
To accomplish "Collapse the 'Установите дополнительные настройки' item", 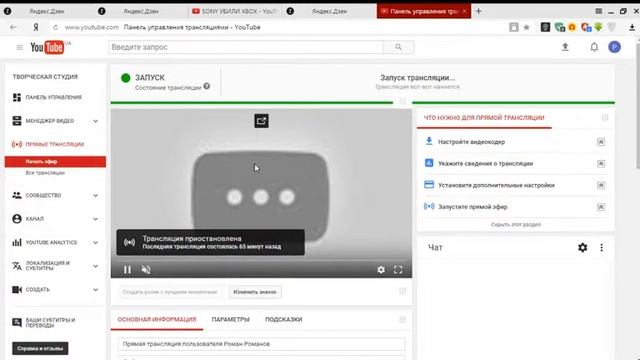I will (601, 185).
